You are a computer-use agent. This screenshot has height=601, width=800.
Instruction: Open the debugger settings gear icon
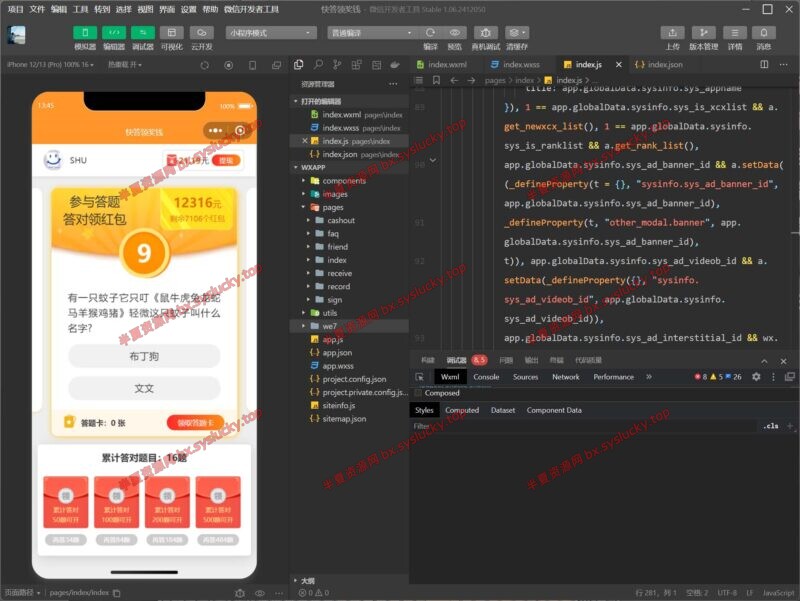tap(756, 377)
